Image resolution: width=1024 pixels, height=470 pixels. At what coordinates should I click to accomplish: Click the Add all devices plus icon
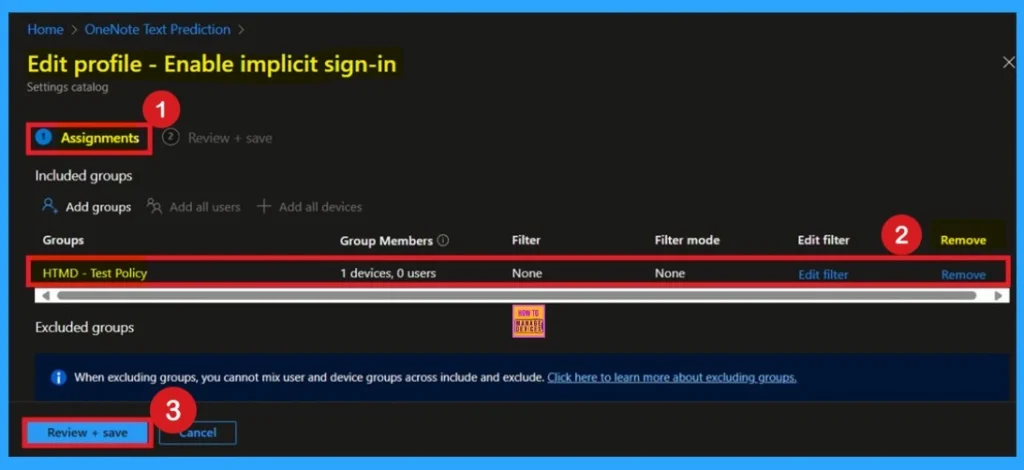click(264, 206)
